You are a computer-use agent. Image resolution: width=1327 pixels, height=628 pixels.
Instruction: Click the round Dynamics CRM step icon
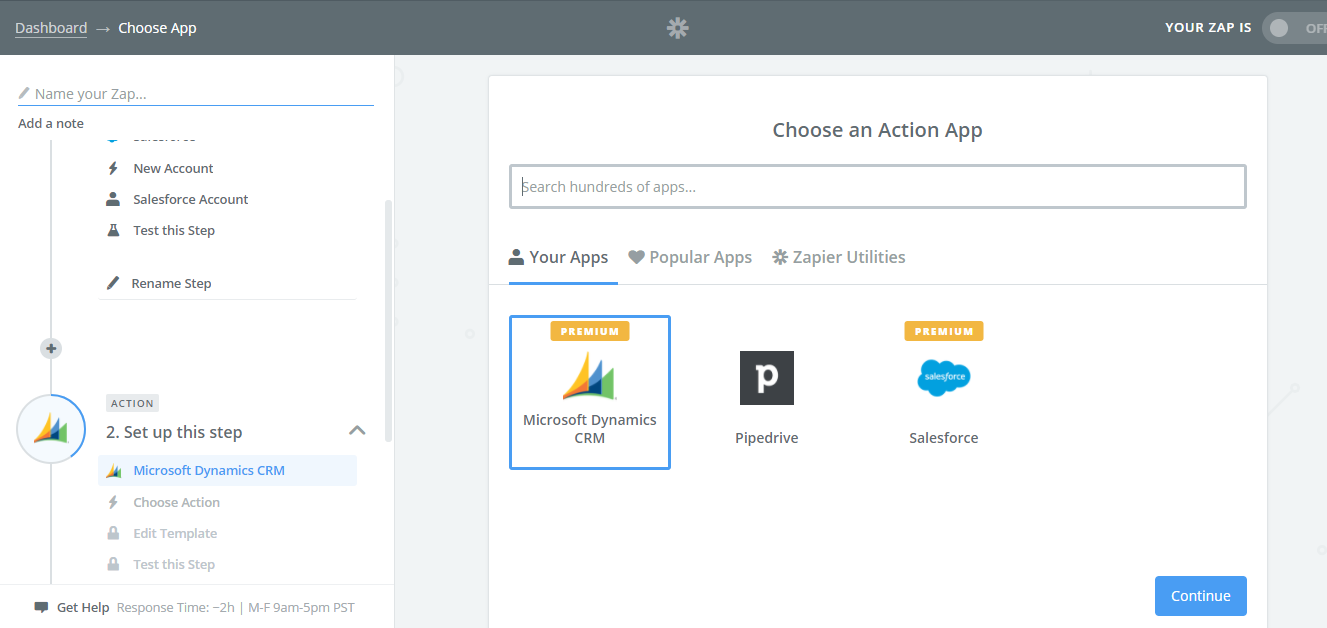[51, 429]
